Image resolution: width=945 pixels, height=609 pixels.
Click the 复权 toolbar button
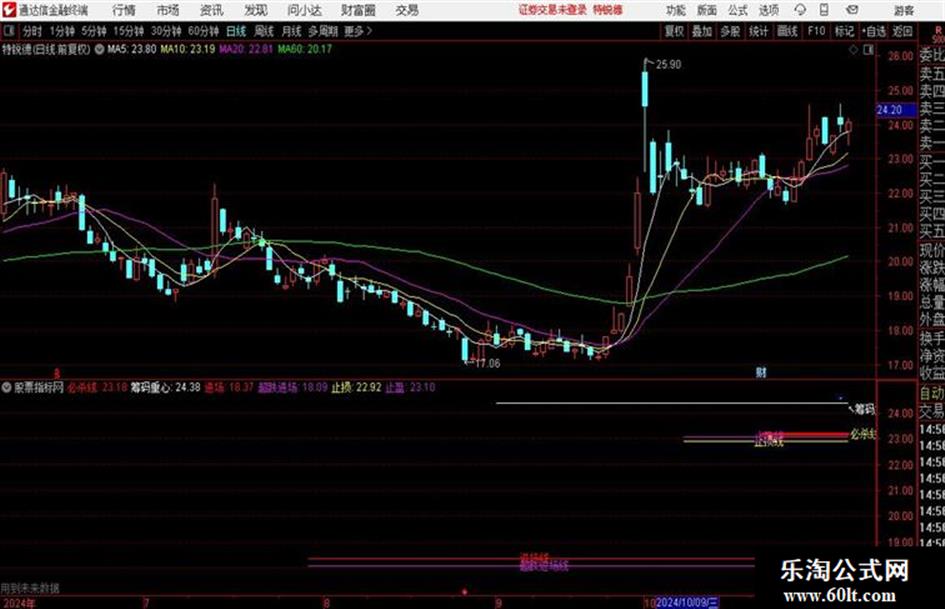[674, 31]
